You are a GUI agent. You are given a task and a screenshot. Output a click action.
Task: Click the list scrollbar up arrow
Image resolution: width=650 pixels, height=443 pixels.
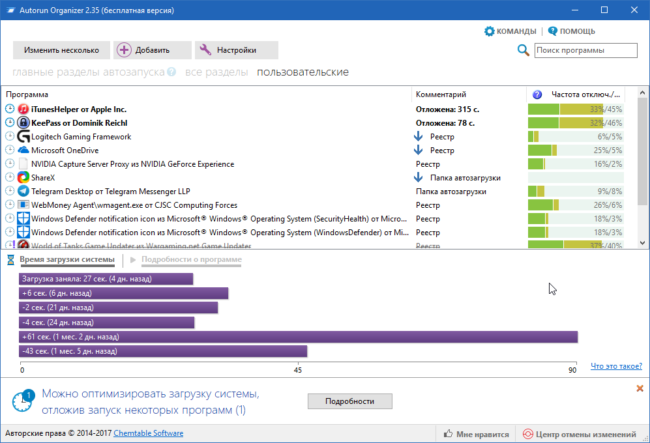tap(643, 92)
